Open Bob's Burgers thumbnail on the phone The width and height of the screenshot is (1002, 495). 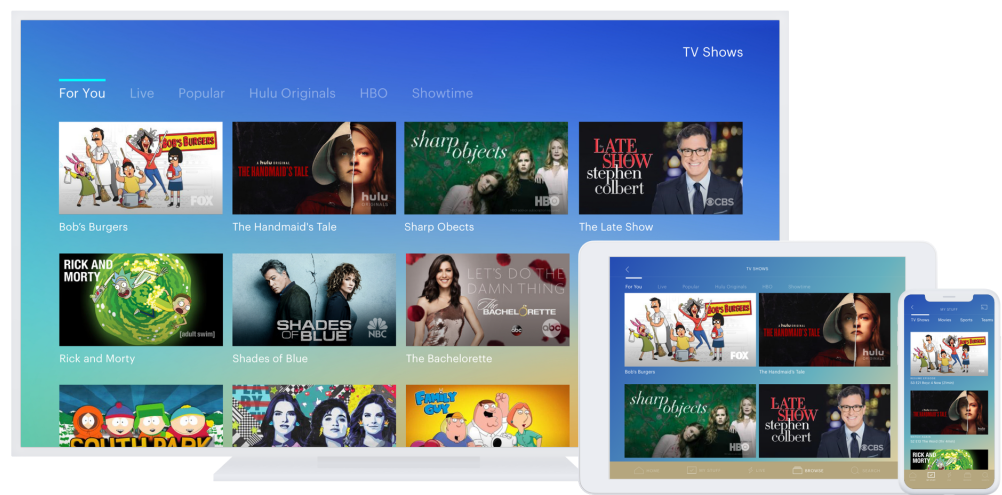(949, 354)
